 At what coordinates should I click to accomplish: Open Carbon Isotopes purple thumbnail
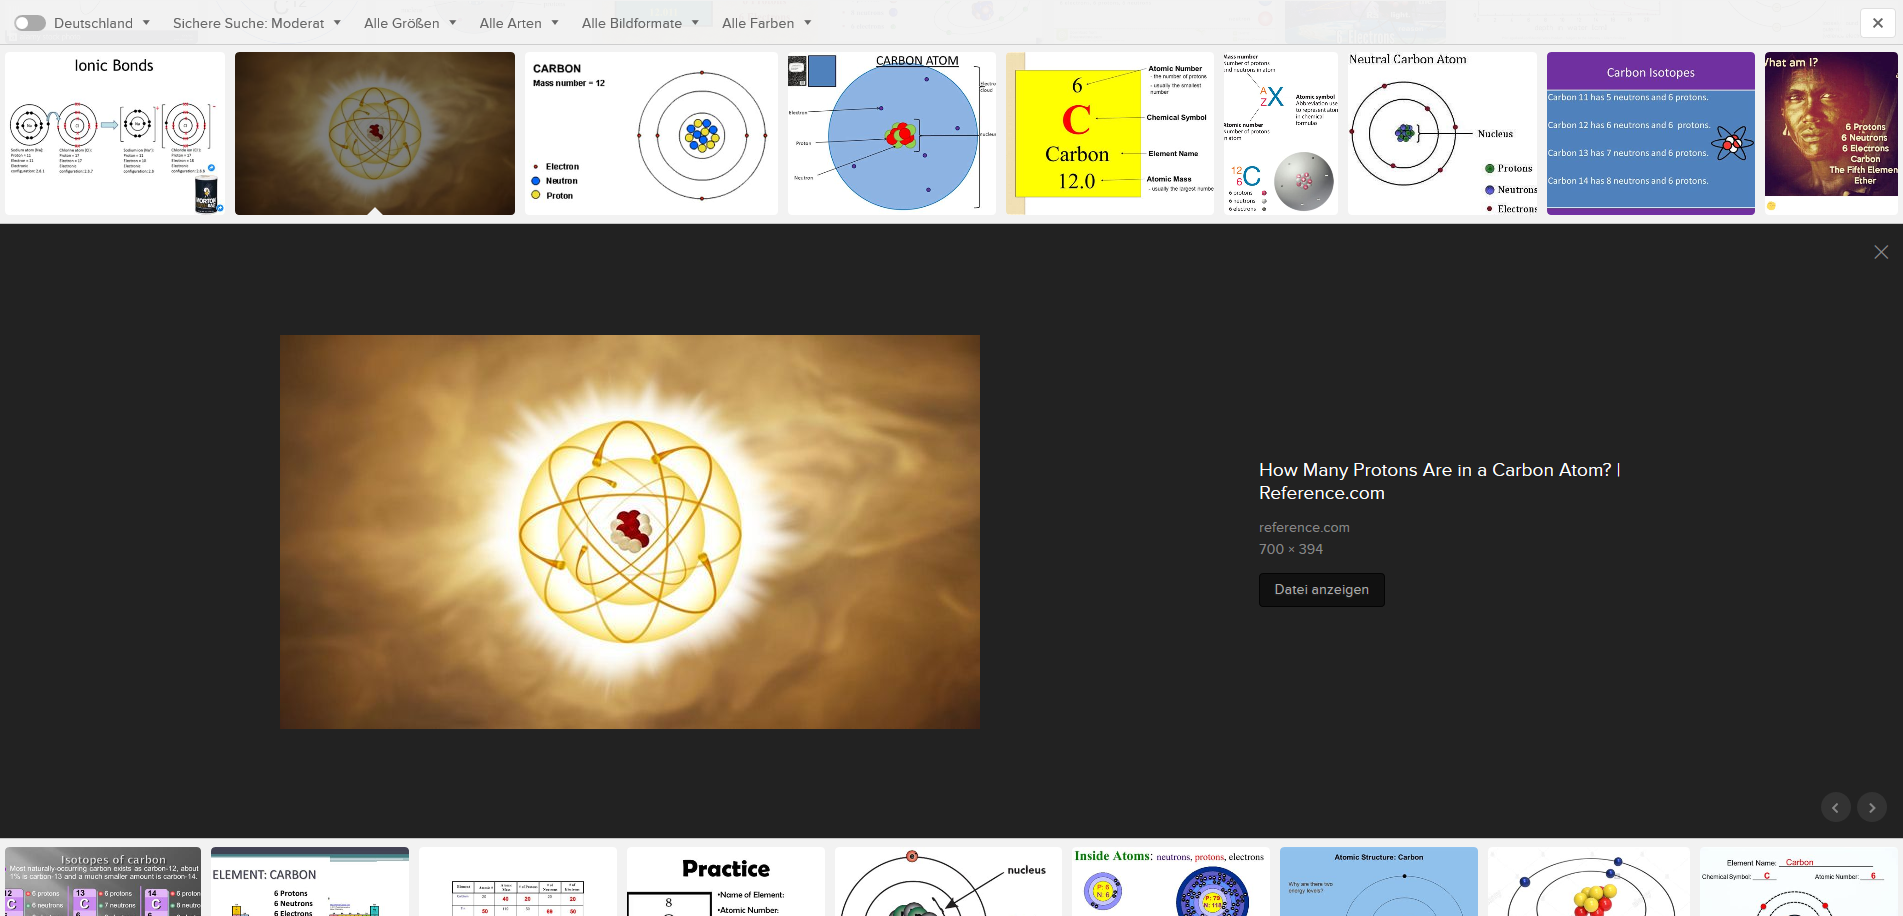(1651, 133)
